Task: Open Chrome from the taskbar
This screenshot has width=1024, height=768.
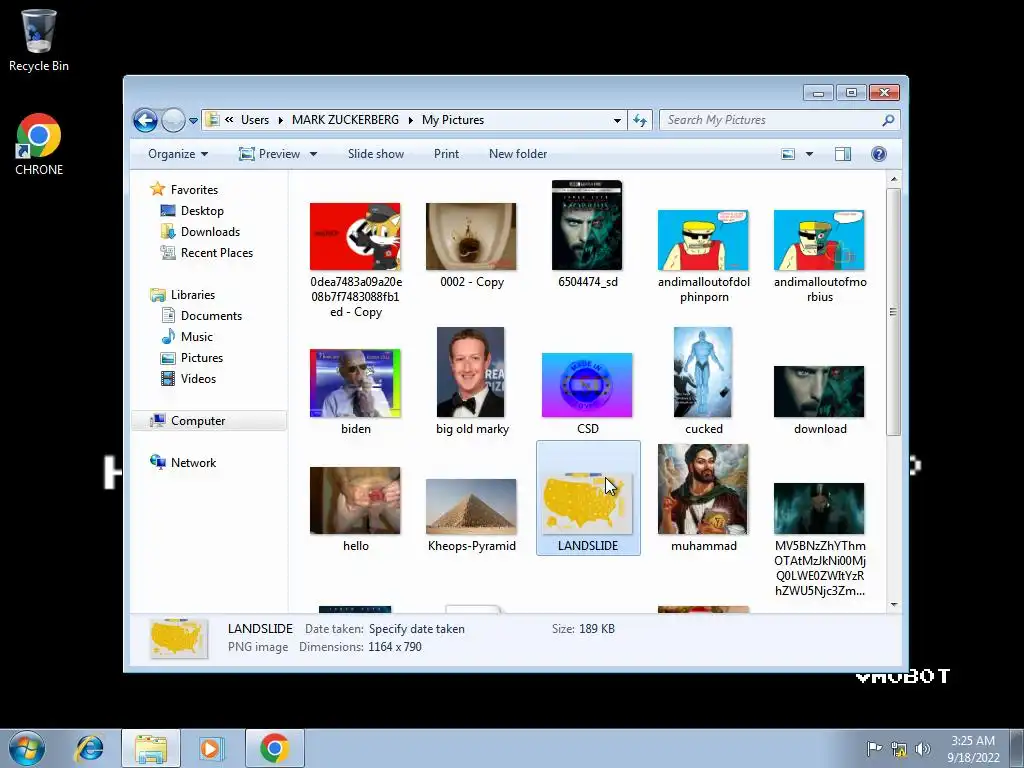Action: 275,749
